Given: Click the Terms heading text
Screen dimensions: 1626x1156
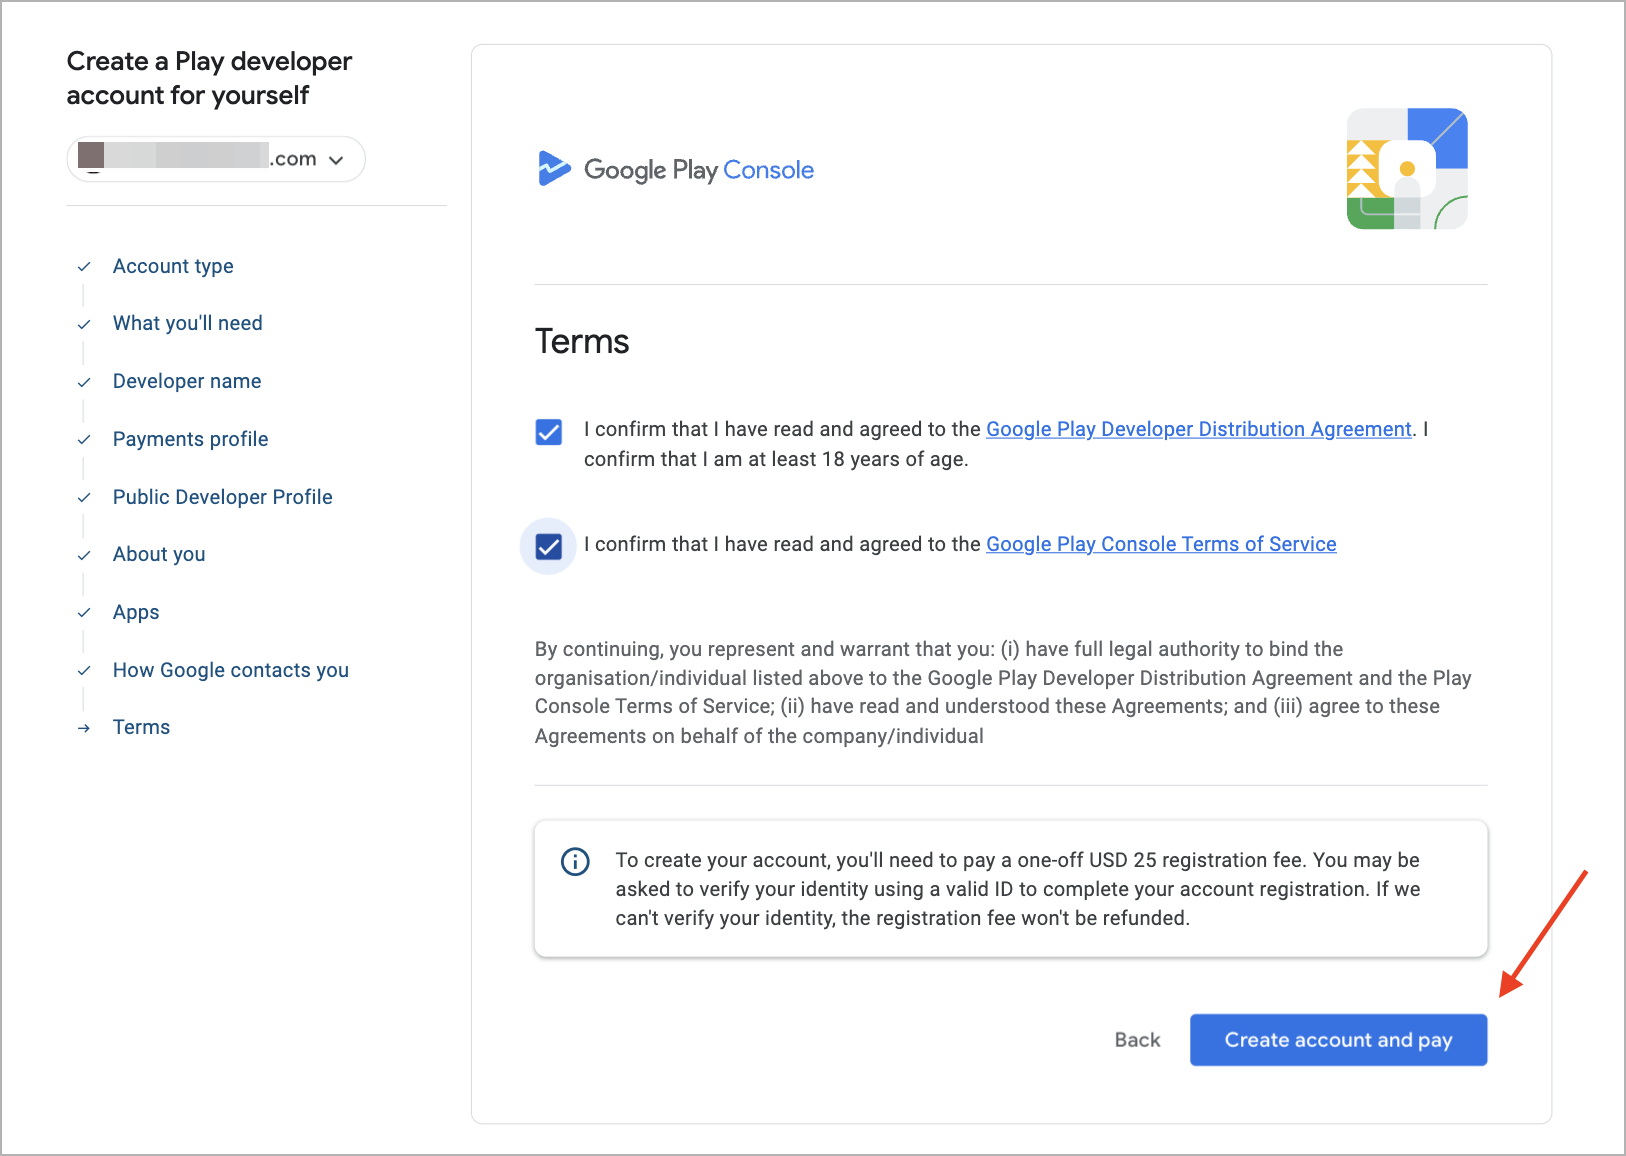Looking at the screenshot, I should (582, 342).
